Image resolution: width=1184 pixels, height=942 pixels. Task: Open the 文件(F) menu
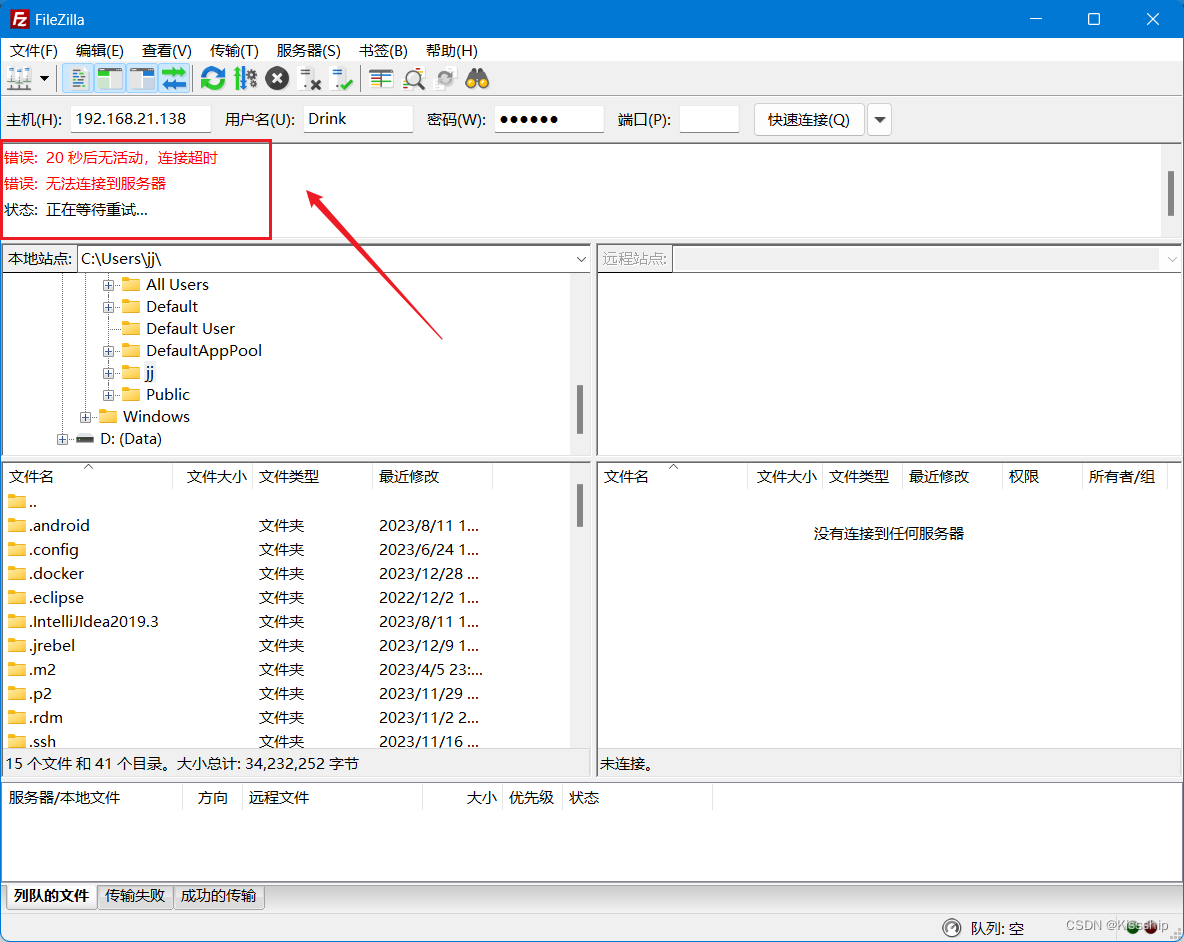pyautogui.click(x=33, y=51)
